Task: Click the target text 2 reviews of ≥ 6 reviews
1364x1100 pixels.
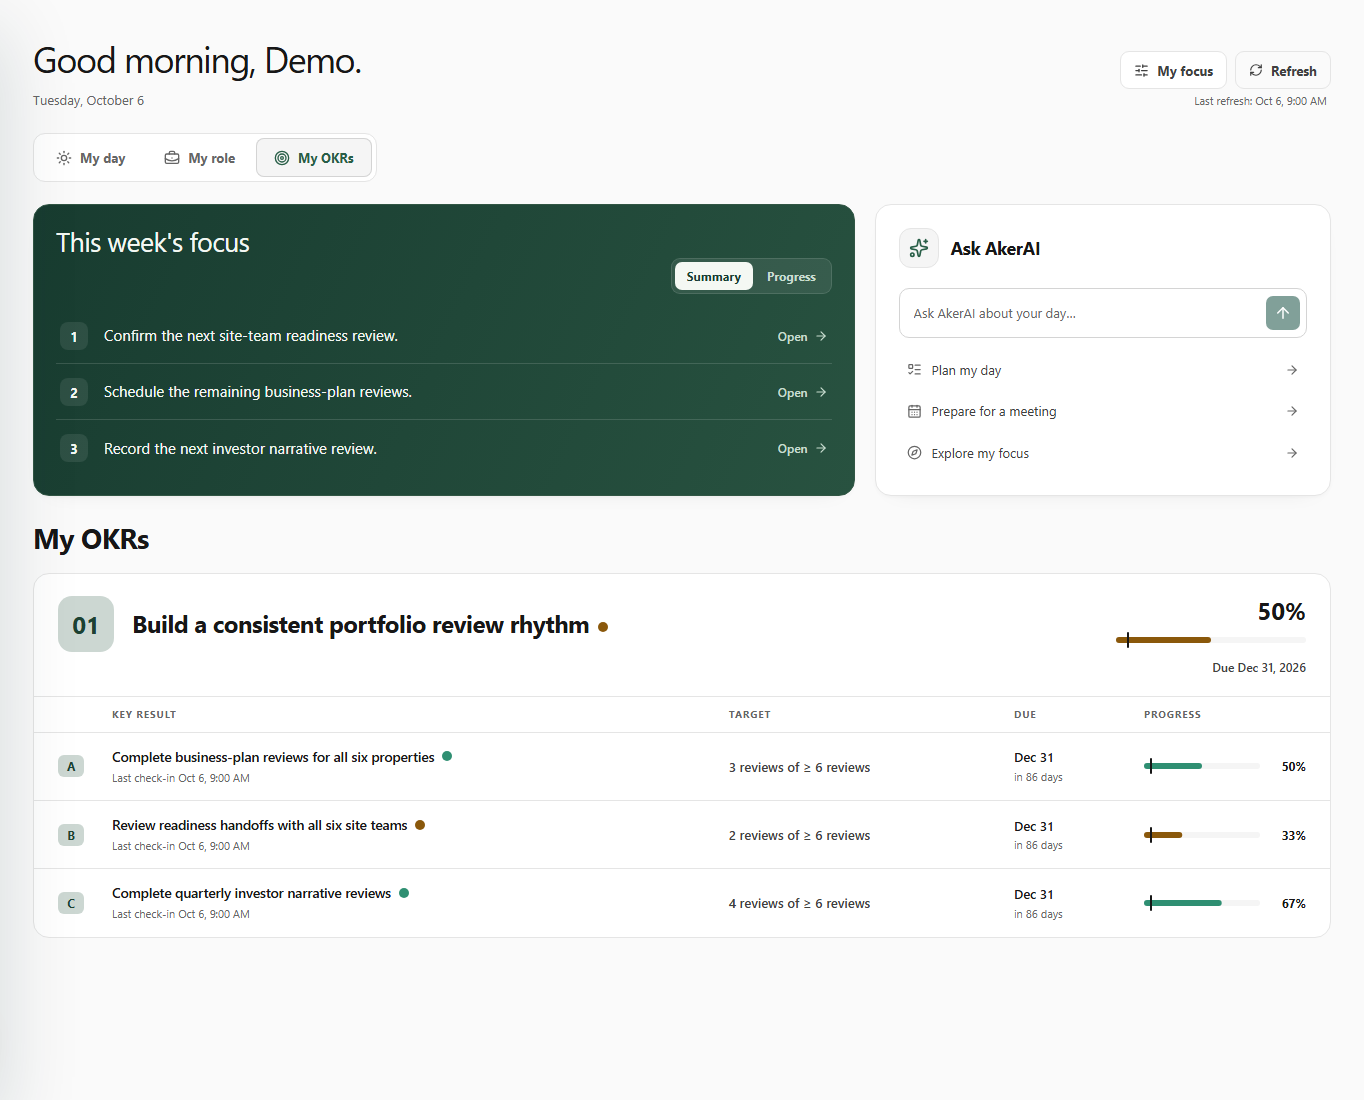Action: (799, 835)
